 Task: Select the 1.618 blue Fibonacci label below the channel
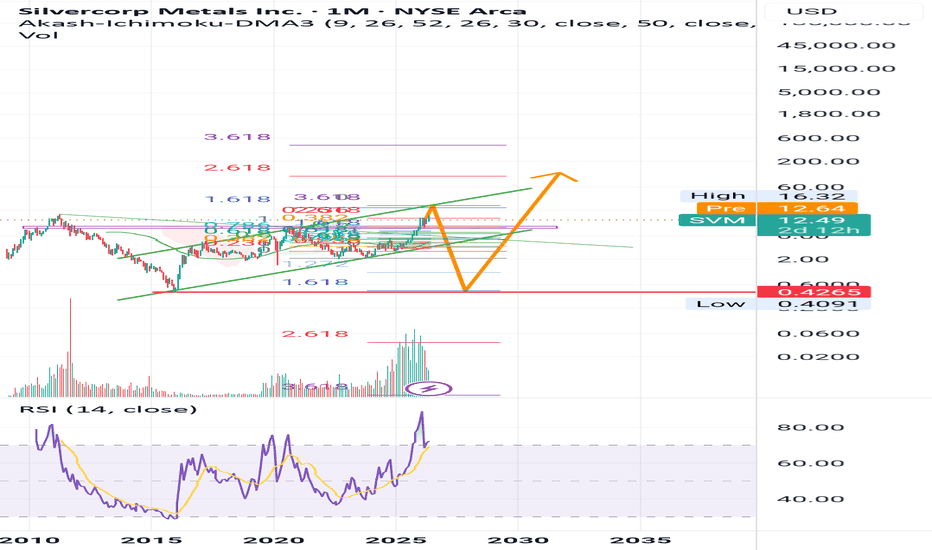point(315,282)
